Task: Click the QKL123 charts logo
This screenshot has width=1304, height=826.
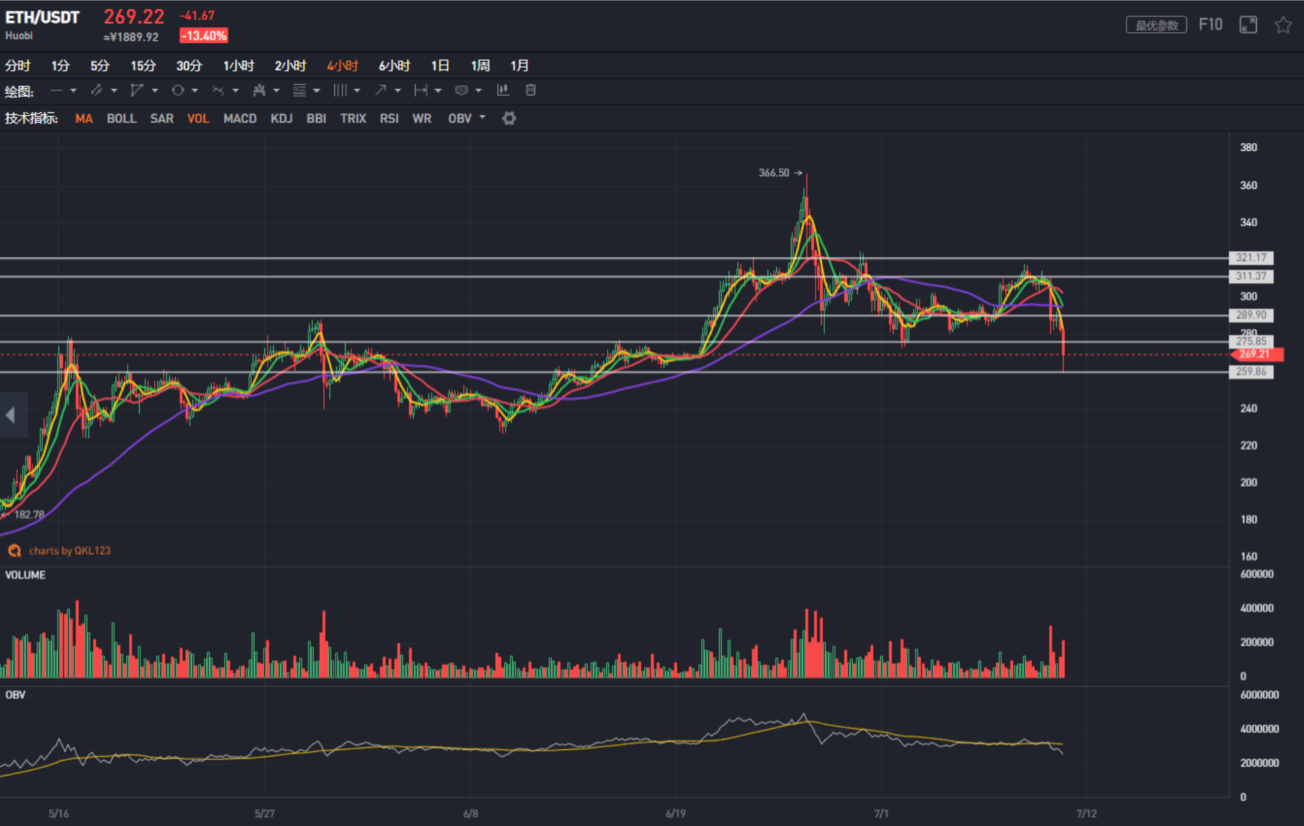Action: pyautogui.click(x=14, y=550)
